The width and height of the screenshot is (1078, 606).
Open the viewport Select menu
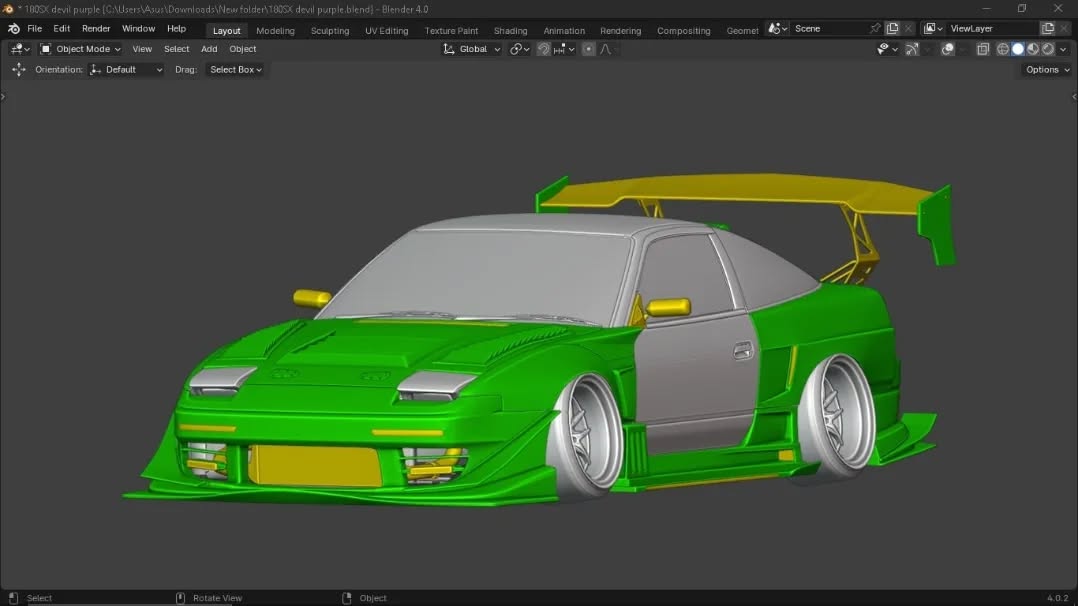tap(176, 49)
